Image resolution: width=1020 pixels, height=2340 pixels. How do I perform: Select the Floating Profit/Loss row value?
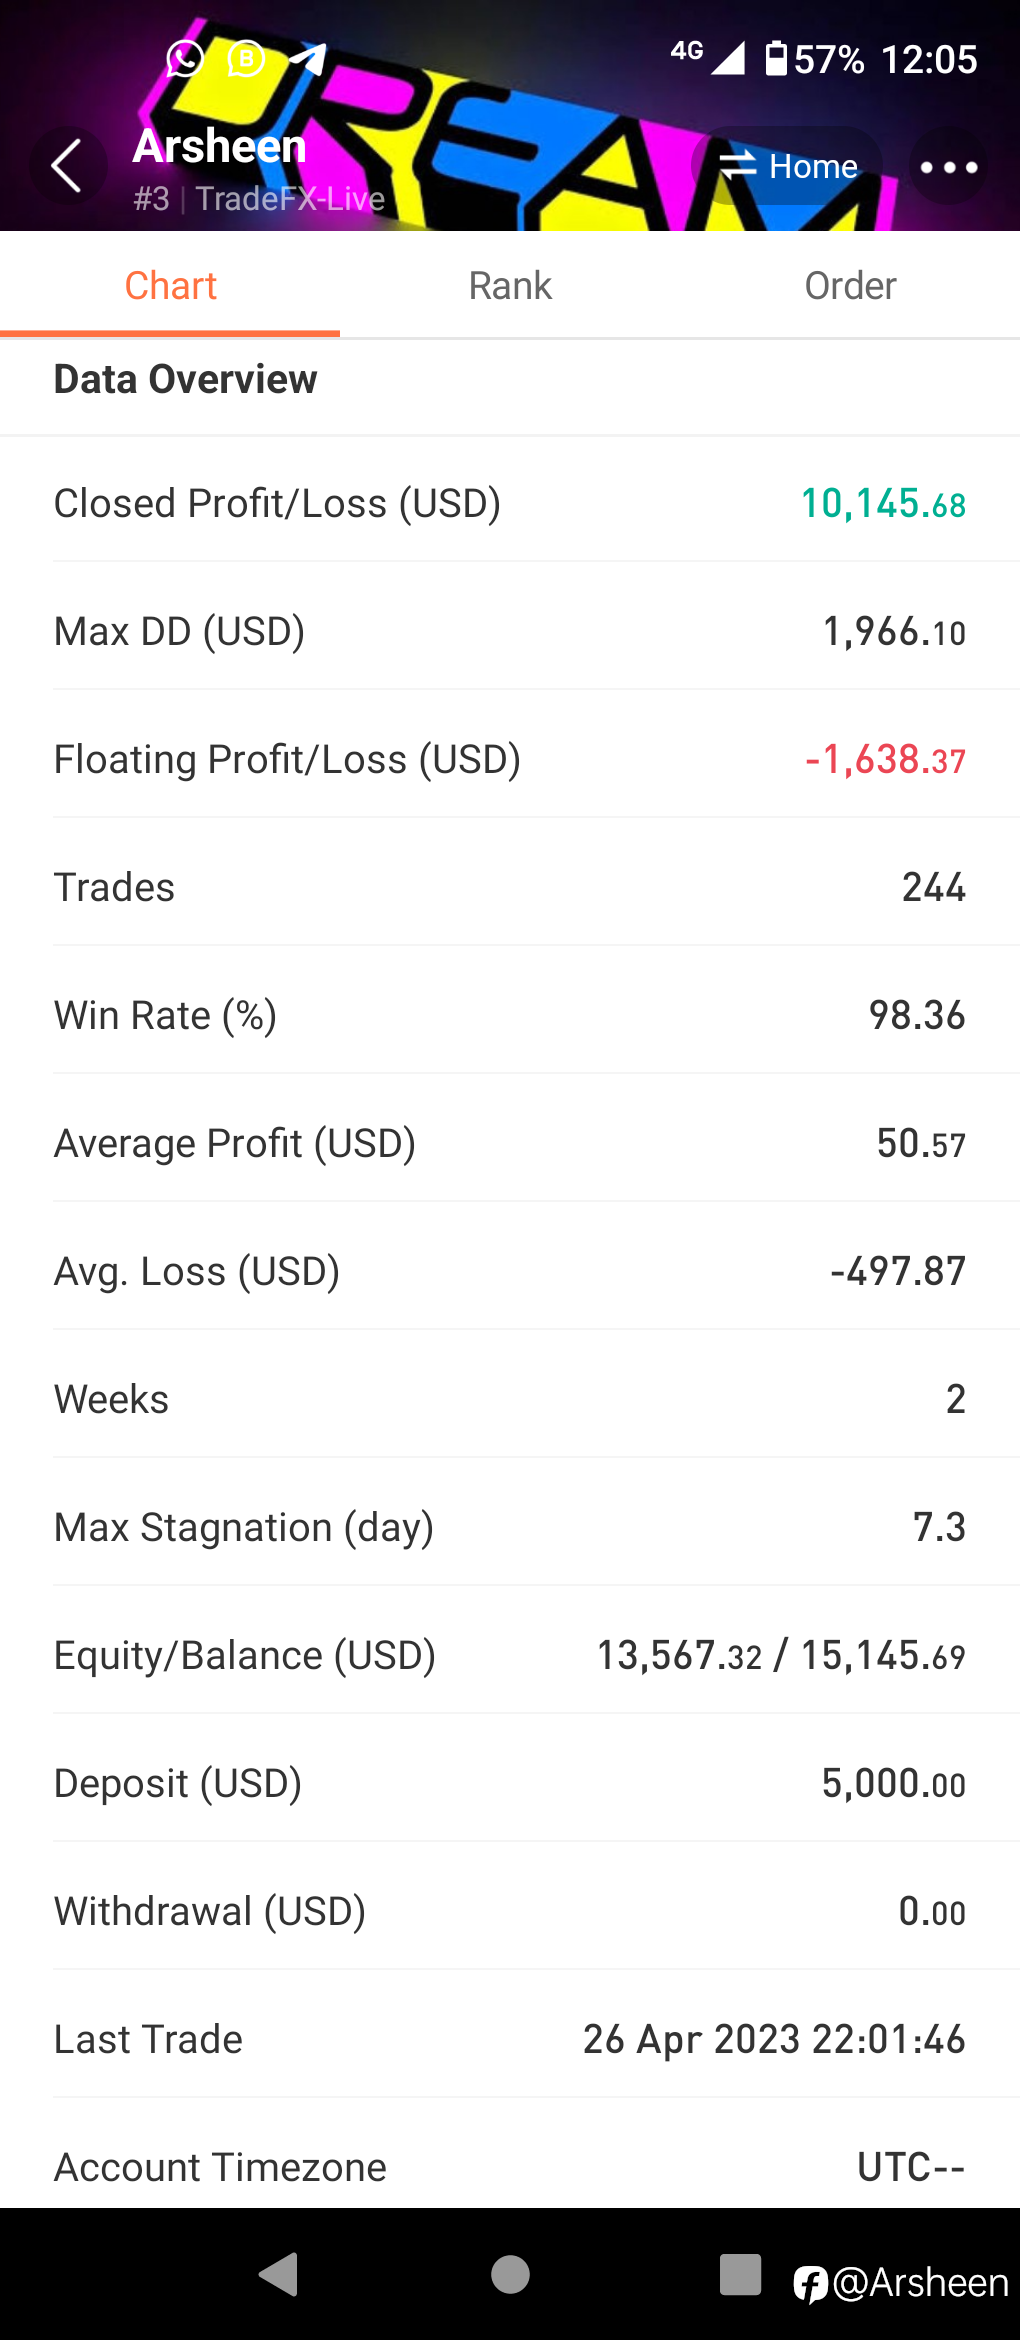pyautogui.click(x=885, y=760)
